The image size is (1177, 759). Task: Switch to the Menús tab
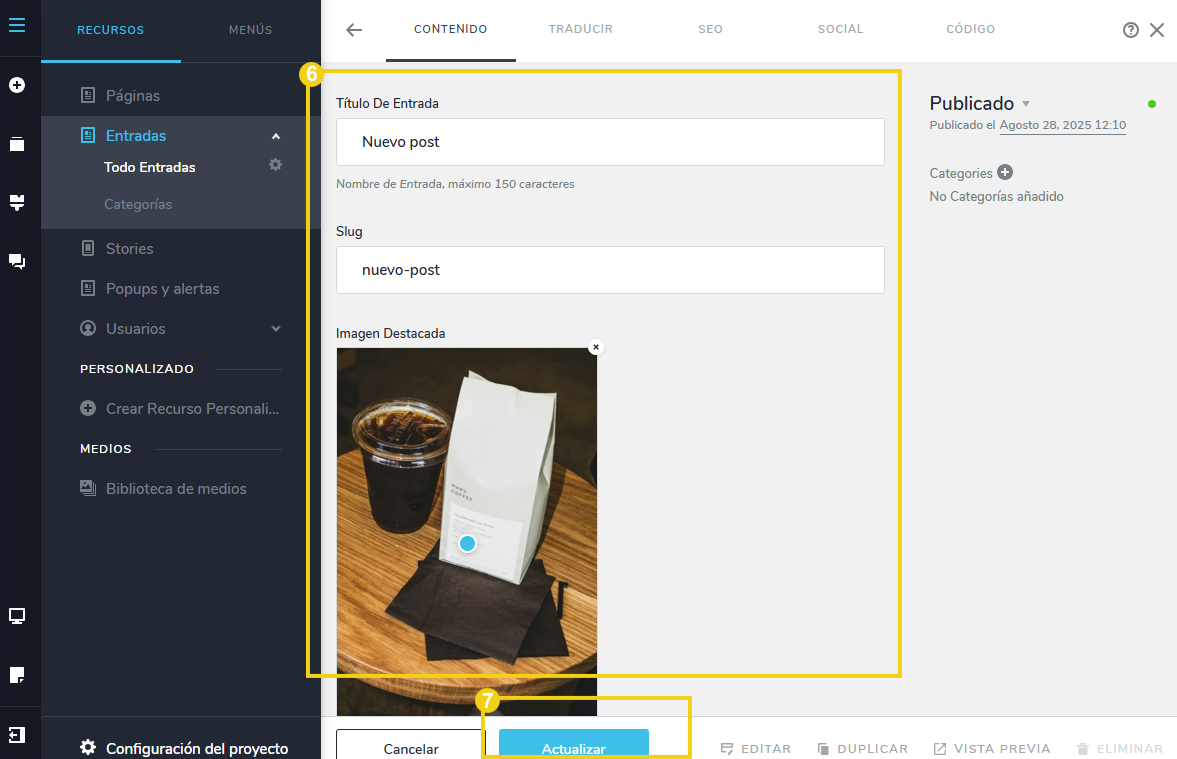[x=251, y=30]
